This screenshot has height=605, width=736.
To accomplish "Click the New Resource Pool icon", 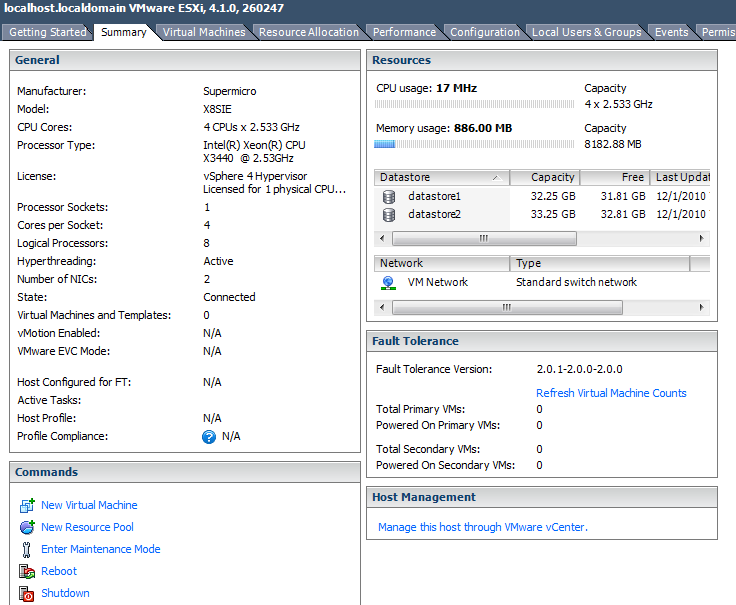I will (x=27, y=527).
